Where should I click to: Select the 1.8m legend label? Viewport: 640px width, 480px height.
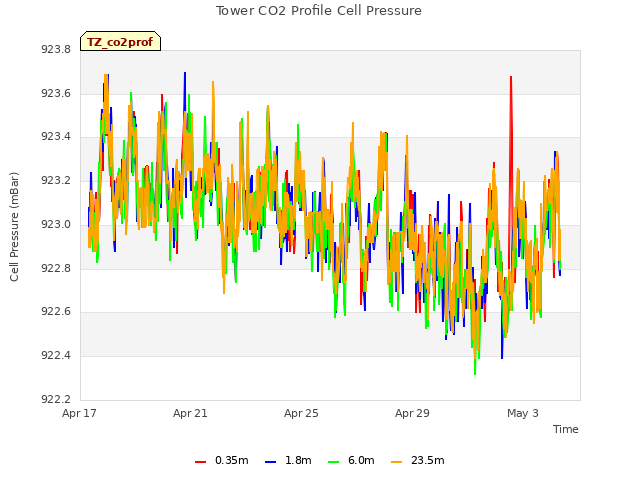[x=298, y=460]
